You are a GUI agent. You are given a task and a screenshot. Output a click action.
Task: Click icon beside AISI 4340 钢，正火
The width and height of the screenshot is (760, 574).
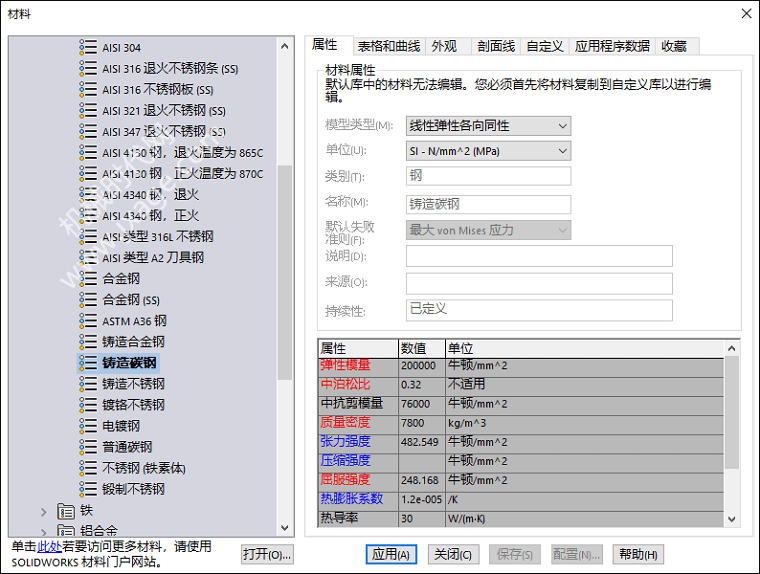tap(88, 215)
